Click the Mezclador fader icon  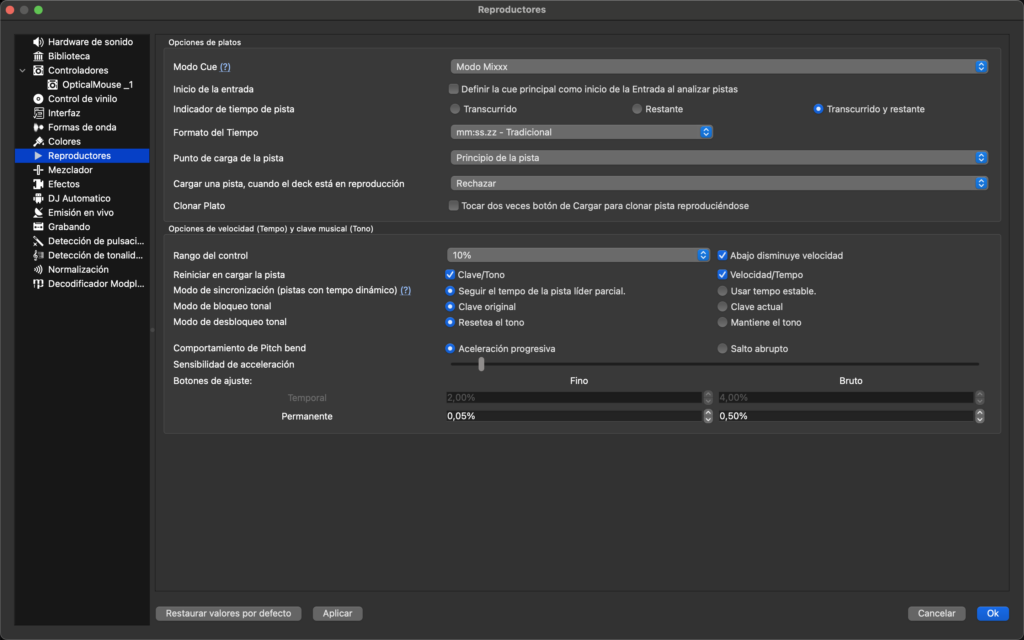39,170
